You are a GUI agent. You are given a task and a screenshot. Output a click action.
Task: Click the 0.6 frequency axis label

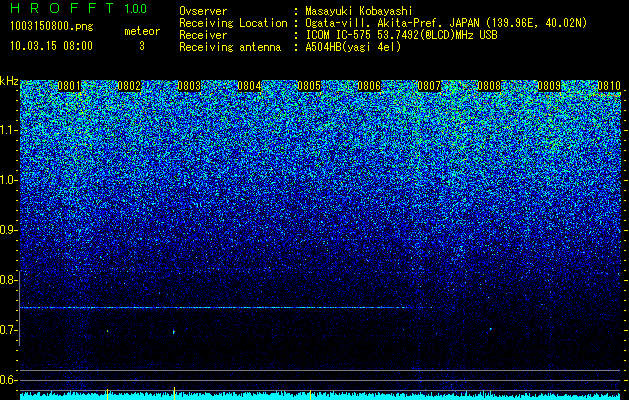(x=7, y=380)
